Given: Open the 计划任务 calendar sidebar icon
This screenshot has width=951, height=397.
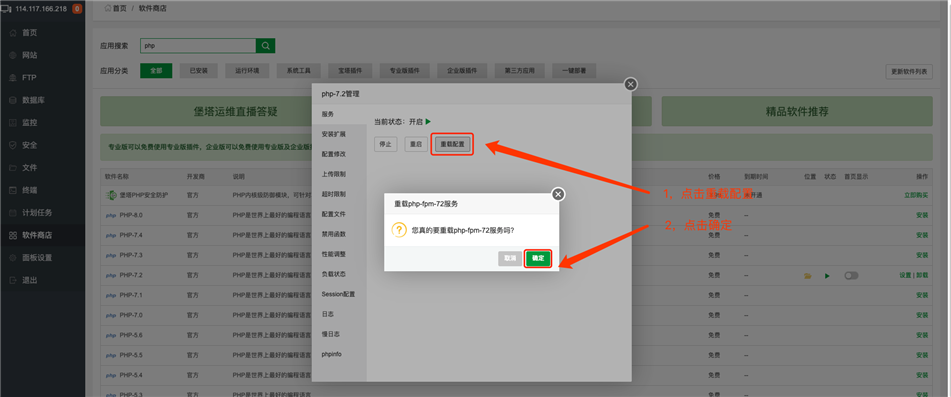Looking at the screenshot, I should [13, 213].
